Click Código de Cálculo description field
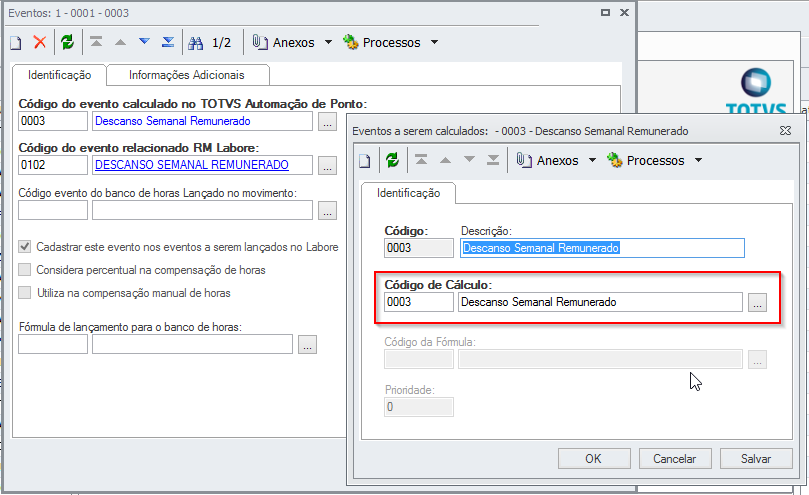Image resolution: width=809 pixels, height=495 pixels. (600, 302)
